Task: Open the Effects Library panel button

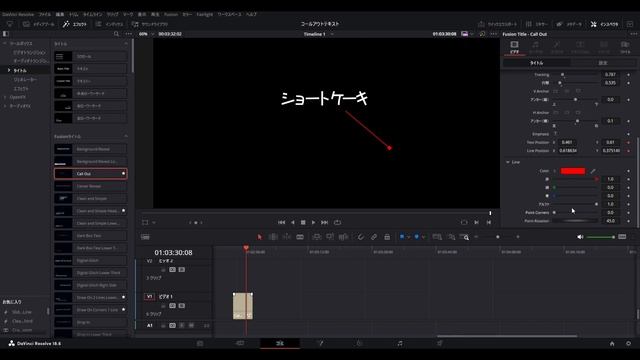Action: [74, 24]
